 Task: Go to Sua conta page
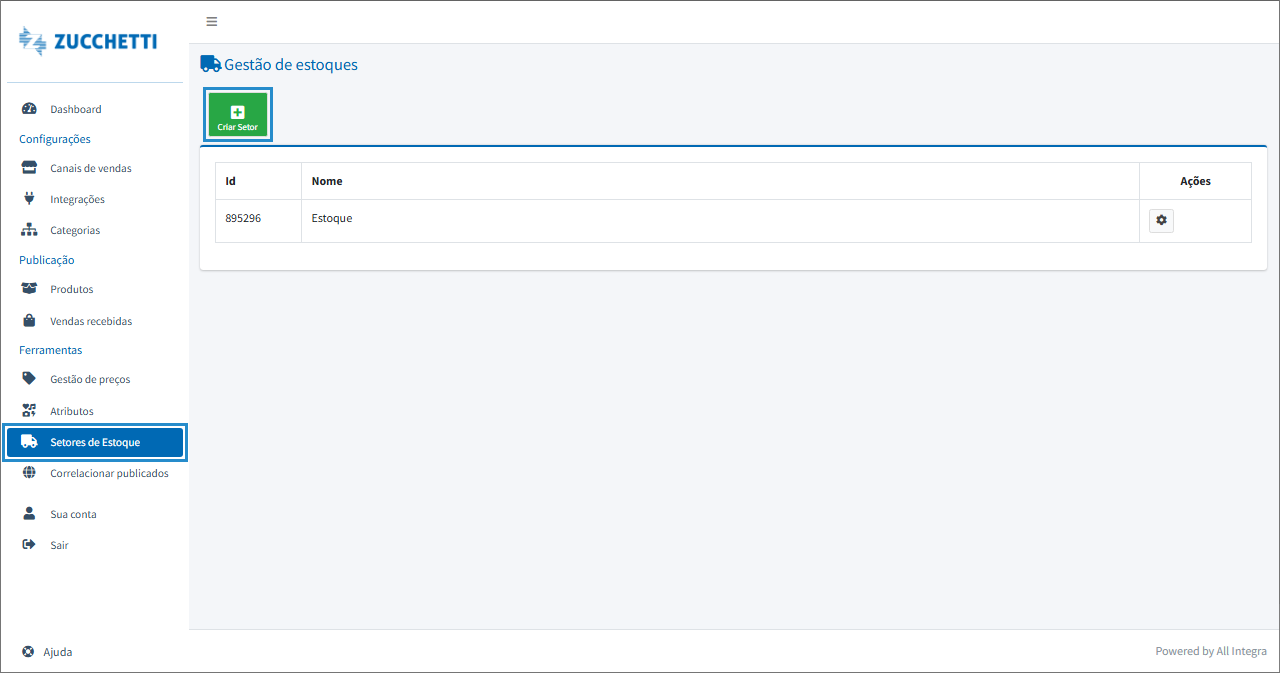pos(73,514)
